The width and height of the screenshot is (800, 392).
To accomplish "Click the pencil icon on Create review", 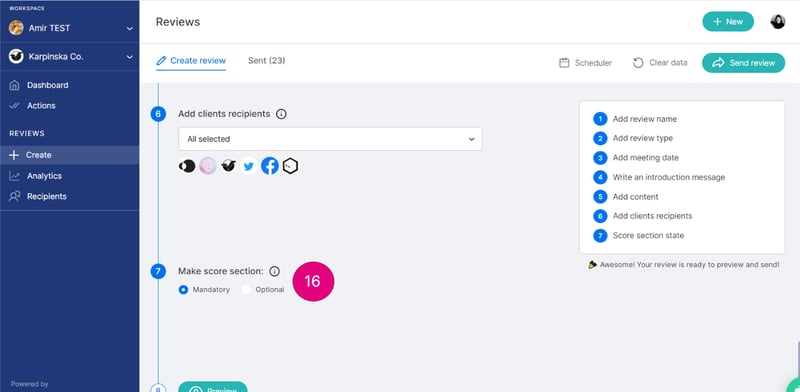I will pos(161,61).
